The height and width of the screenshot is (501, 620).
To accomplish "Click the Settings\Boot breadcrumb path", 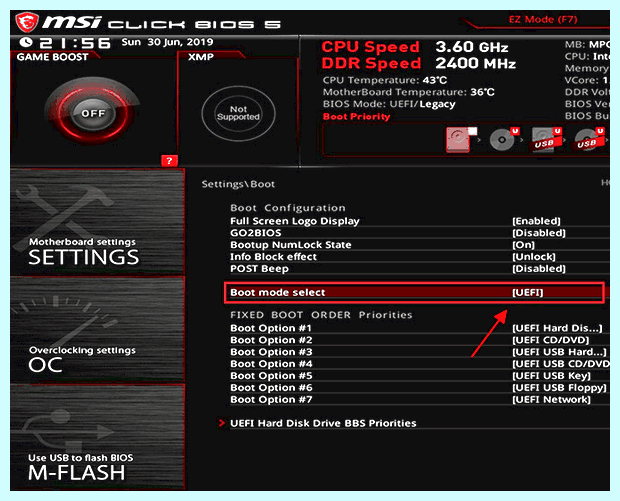I will coord(238,184).
